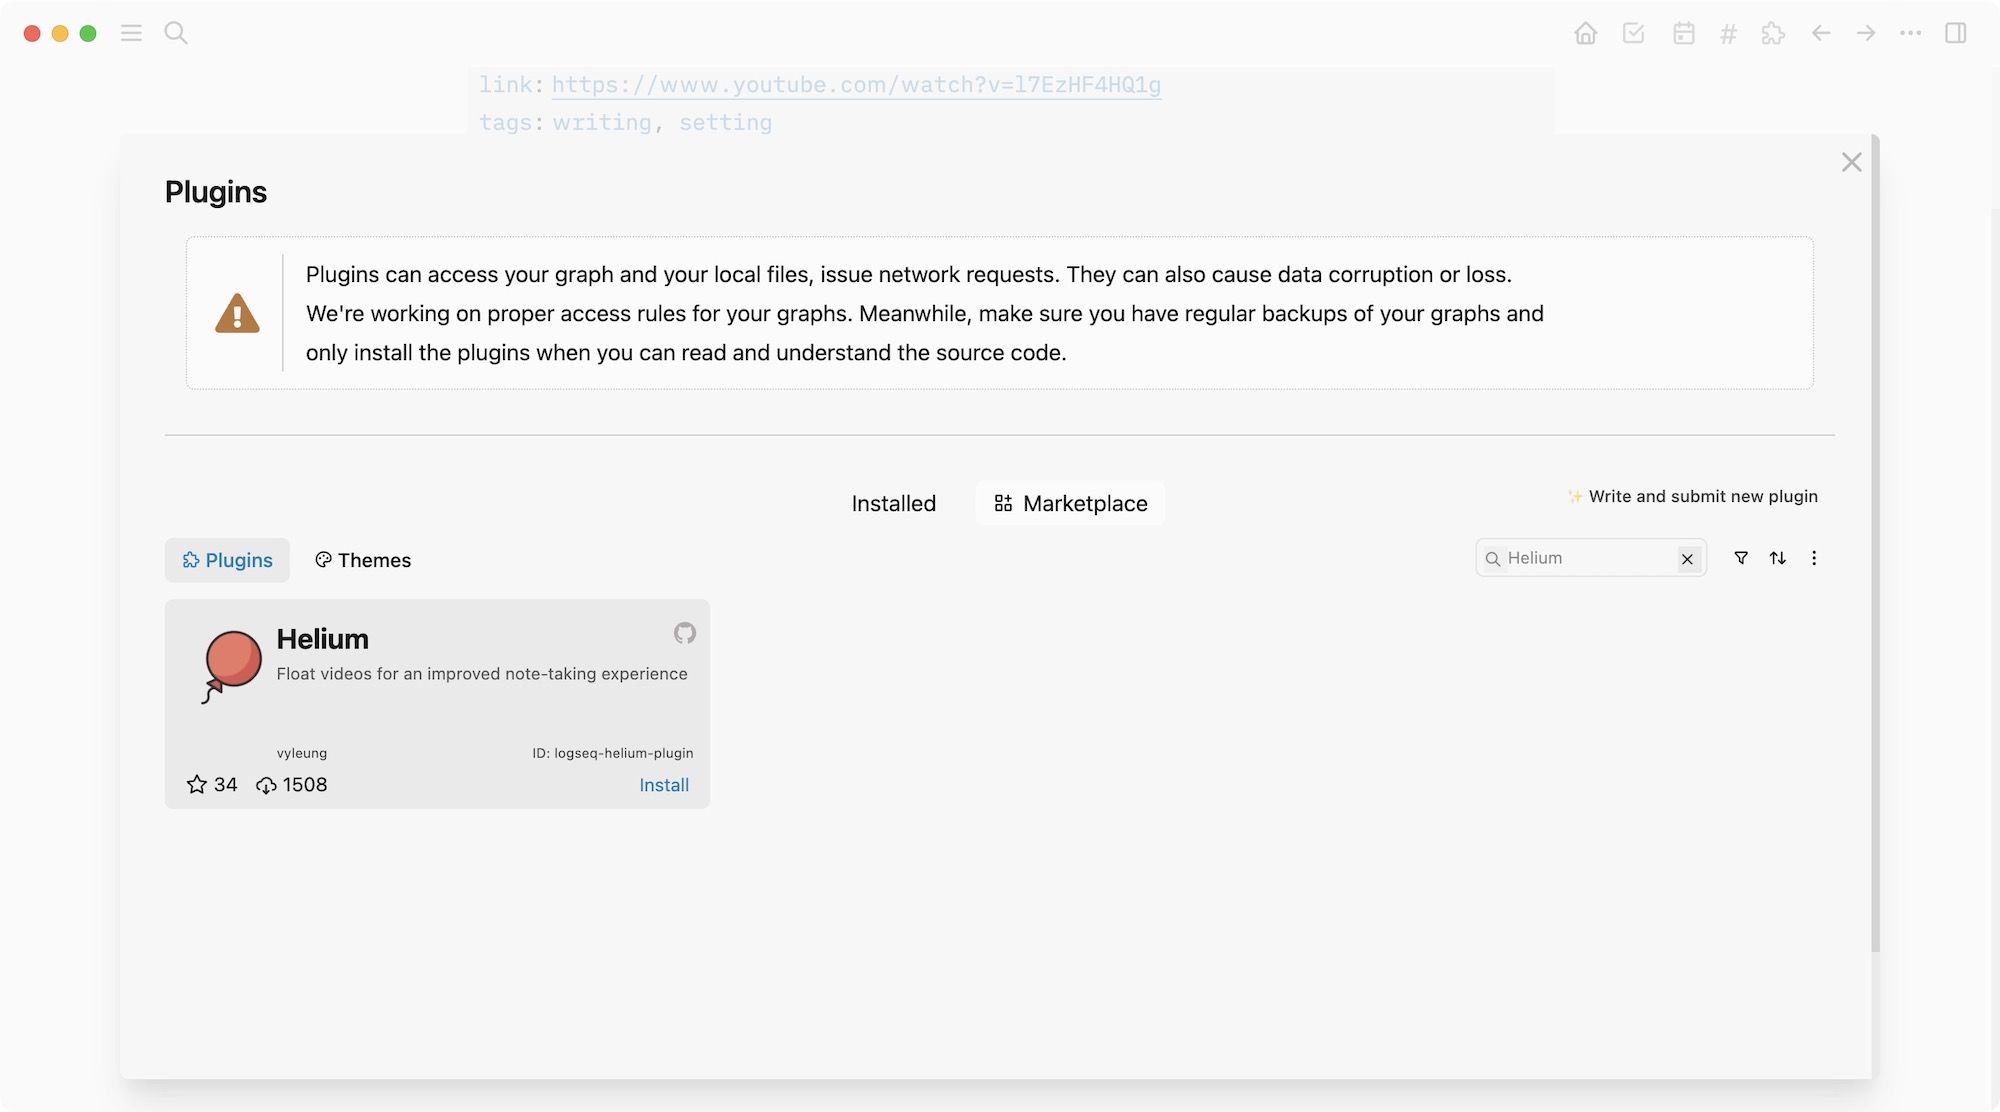Clear the Helium search filter
Screen dimensions: 2000x1112
click(x=1687, y=557)
